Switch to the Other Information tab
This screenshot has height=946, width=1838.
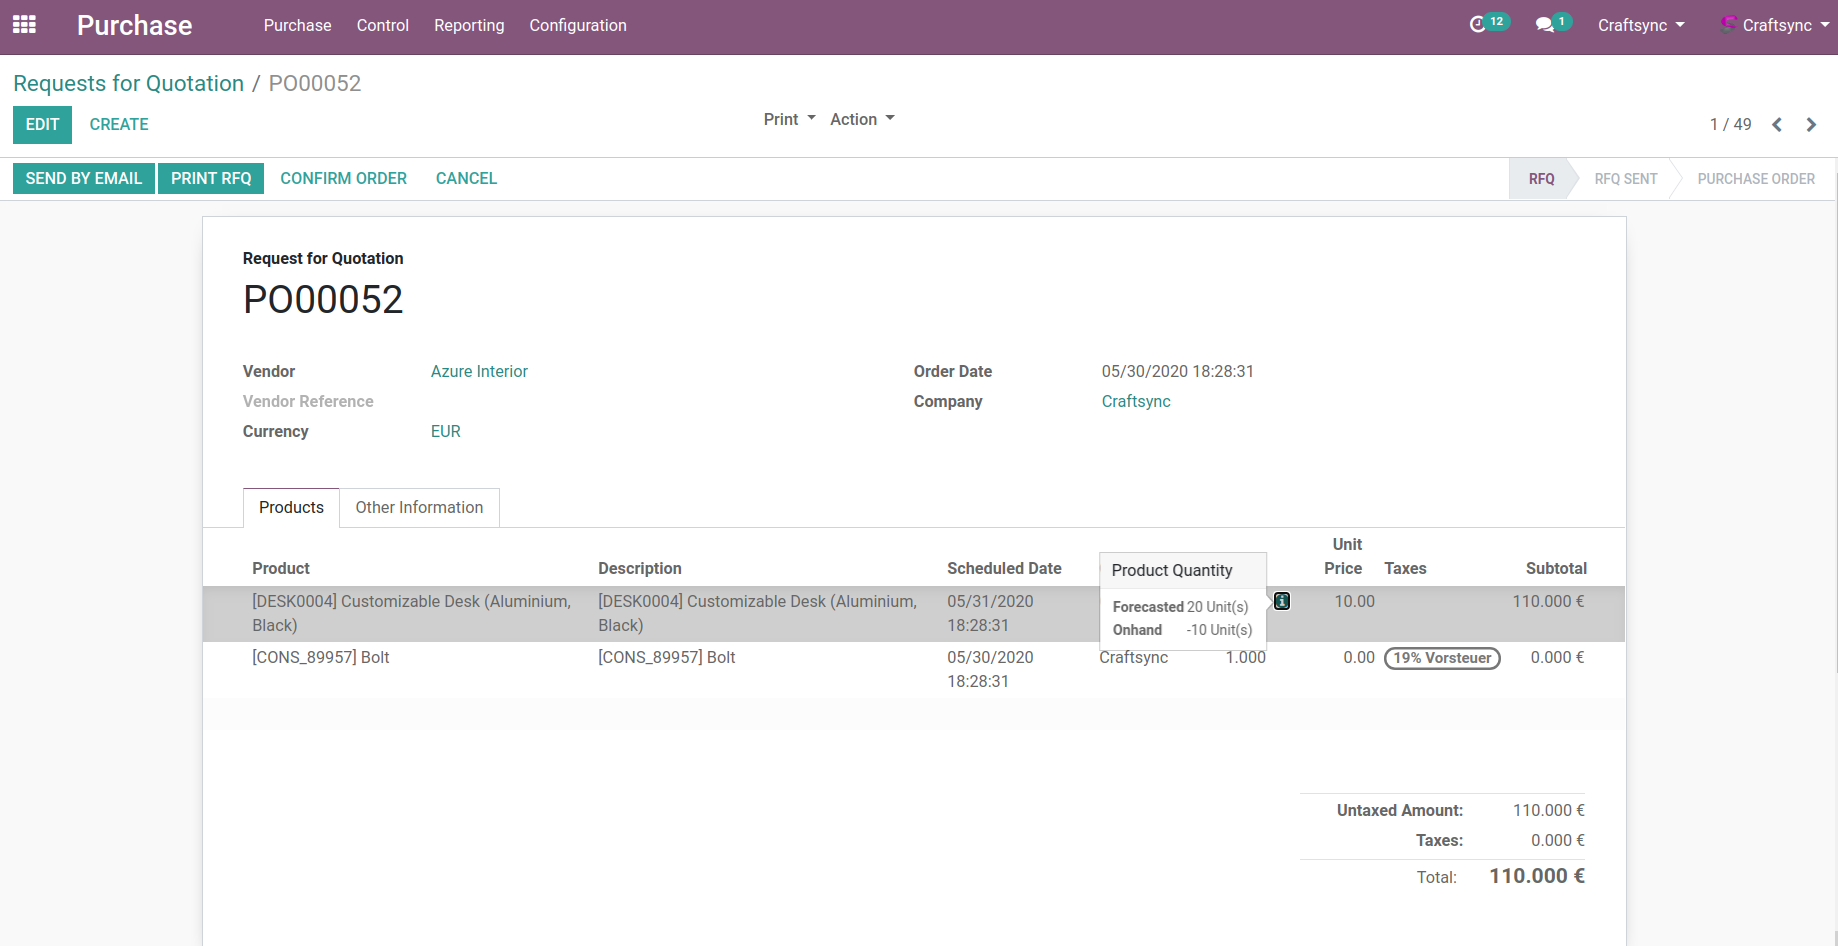pos(419,507)
